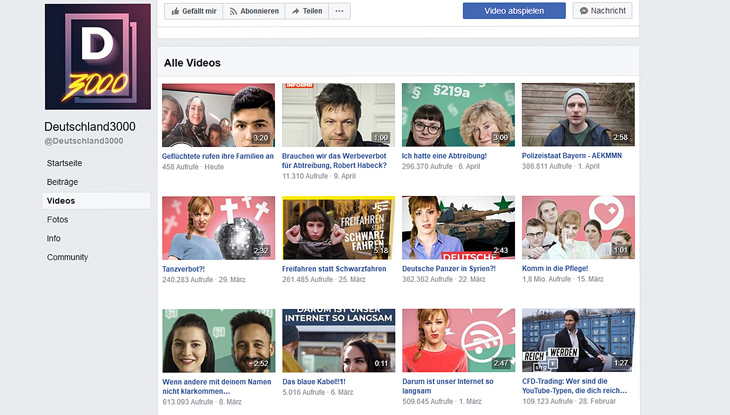Open the Fotos tab in sidebar

(x=57, y=219)
